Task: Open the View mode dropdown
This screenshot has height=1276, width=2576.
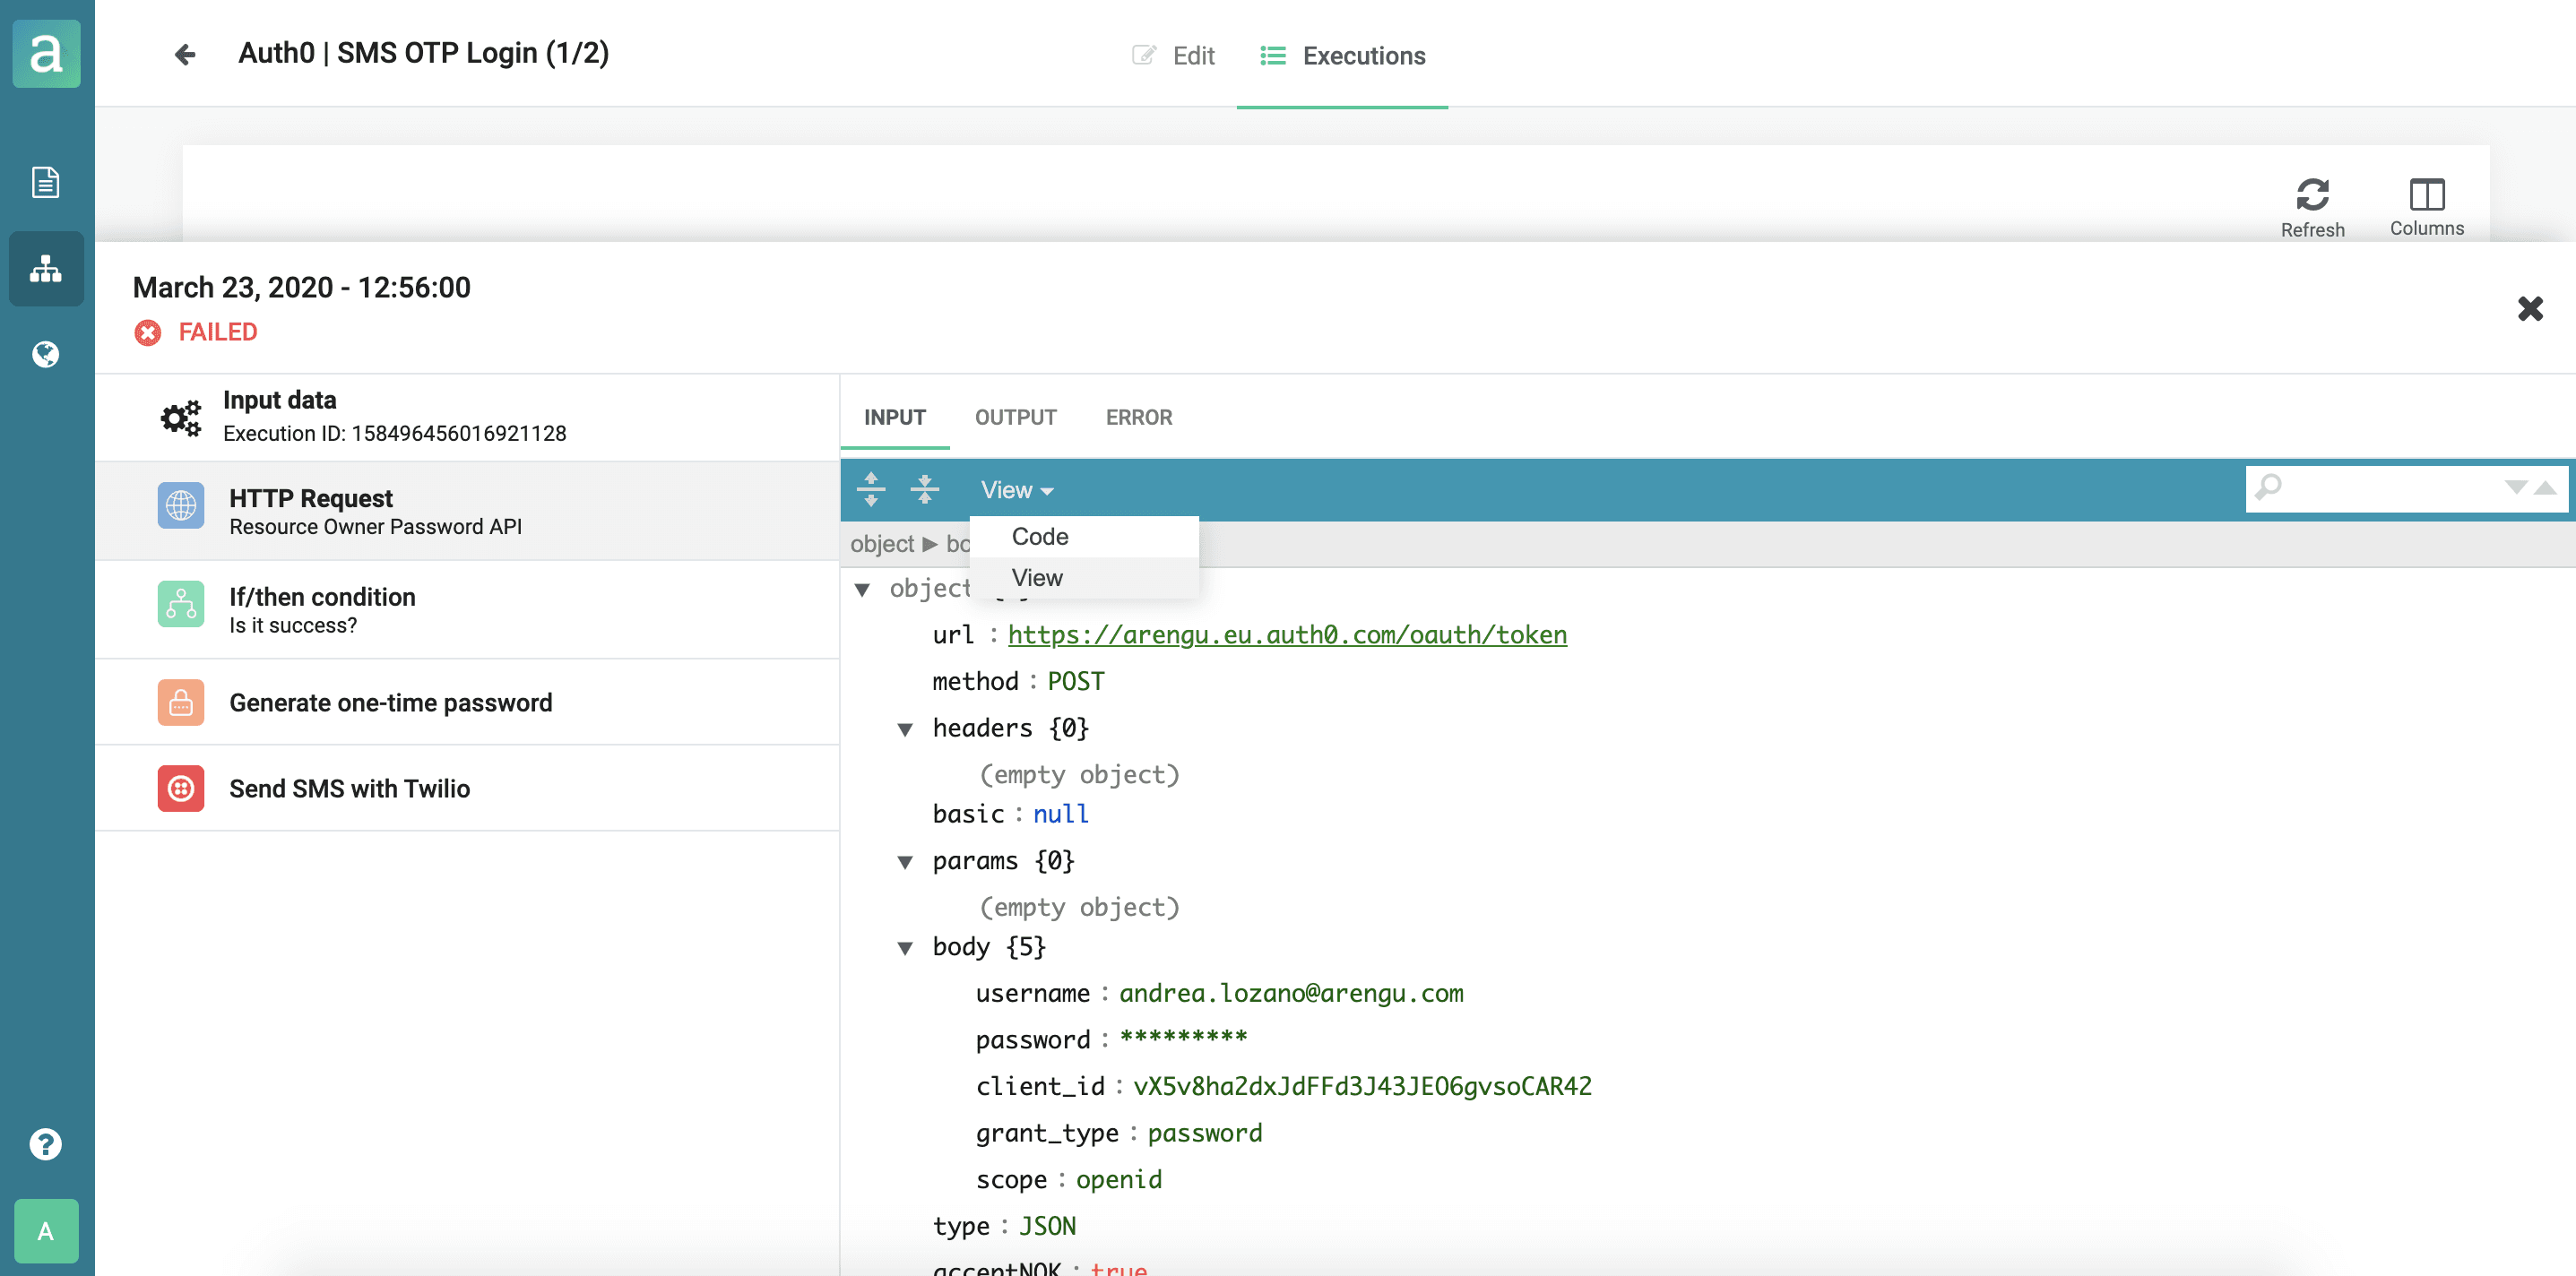Action: 1017,490
